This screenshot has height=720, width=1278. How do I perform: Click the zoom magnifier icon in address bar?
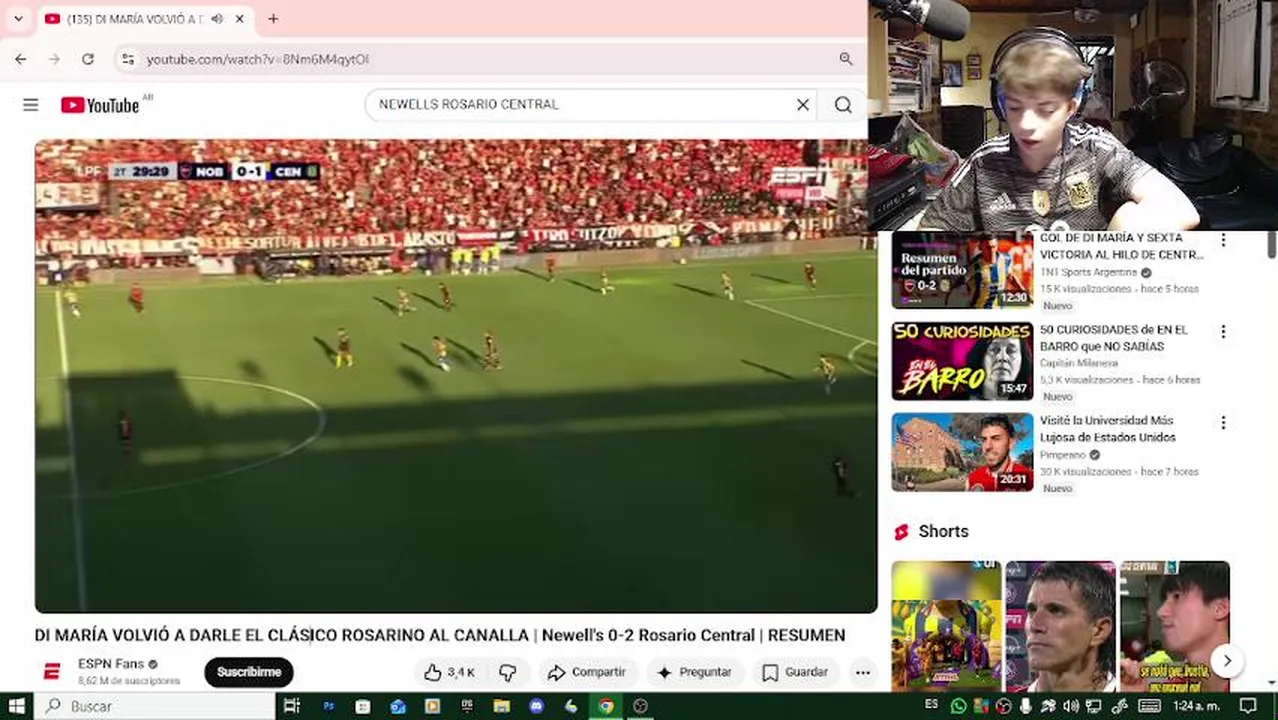tap(846, 59)
